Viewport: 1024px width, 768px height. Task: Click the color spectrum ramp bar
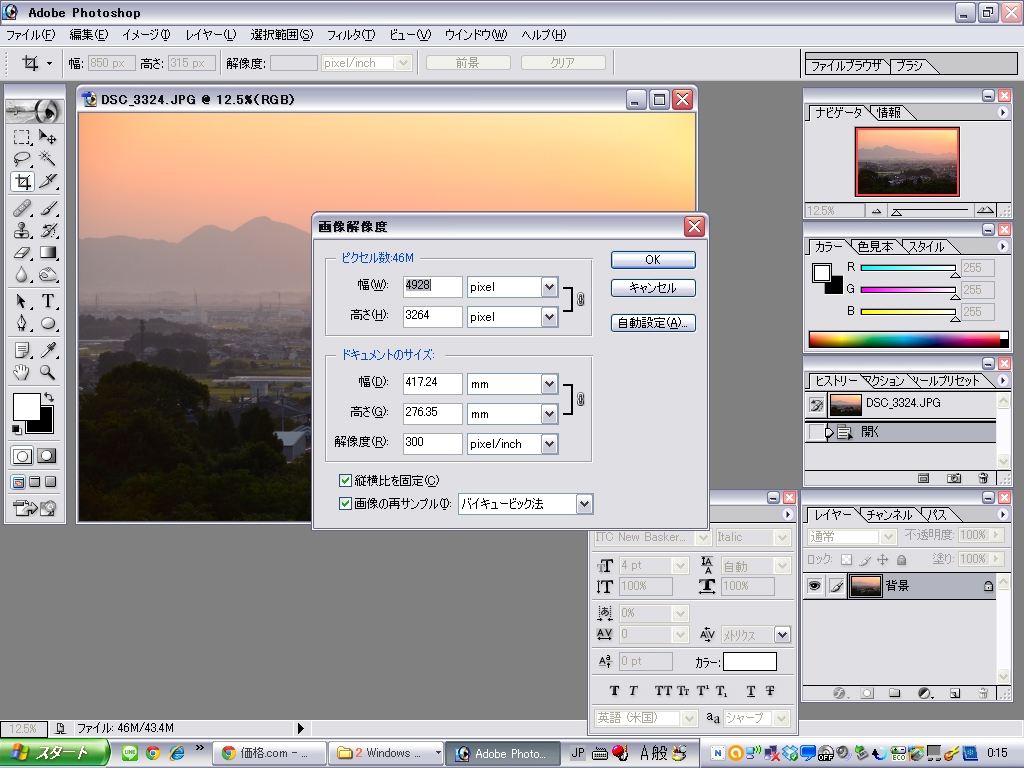903,339
